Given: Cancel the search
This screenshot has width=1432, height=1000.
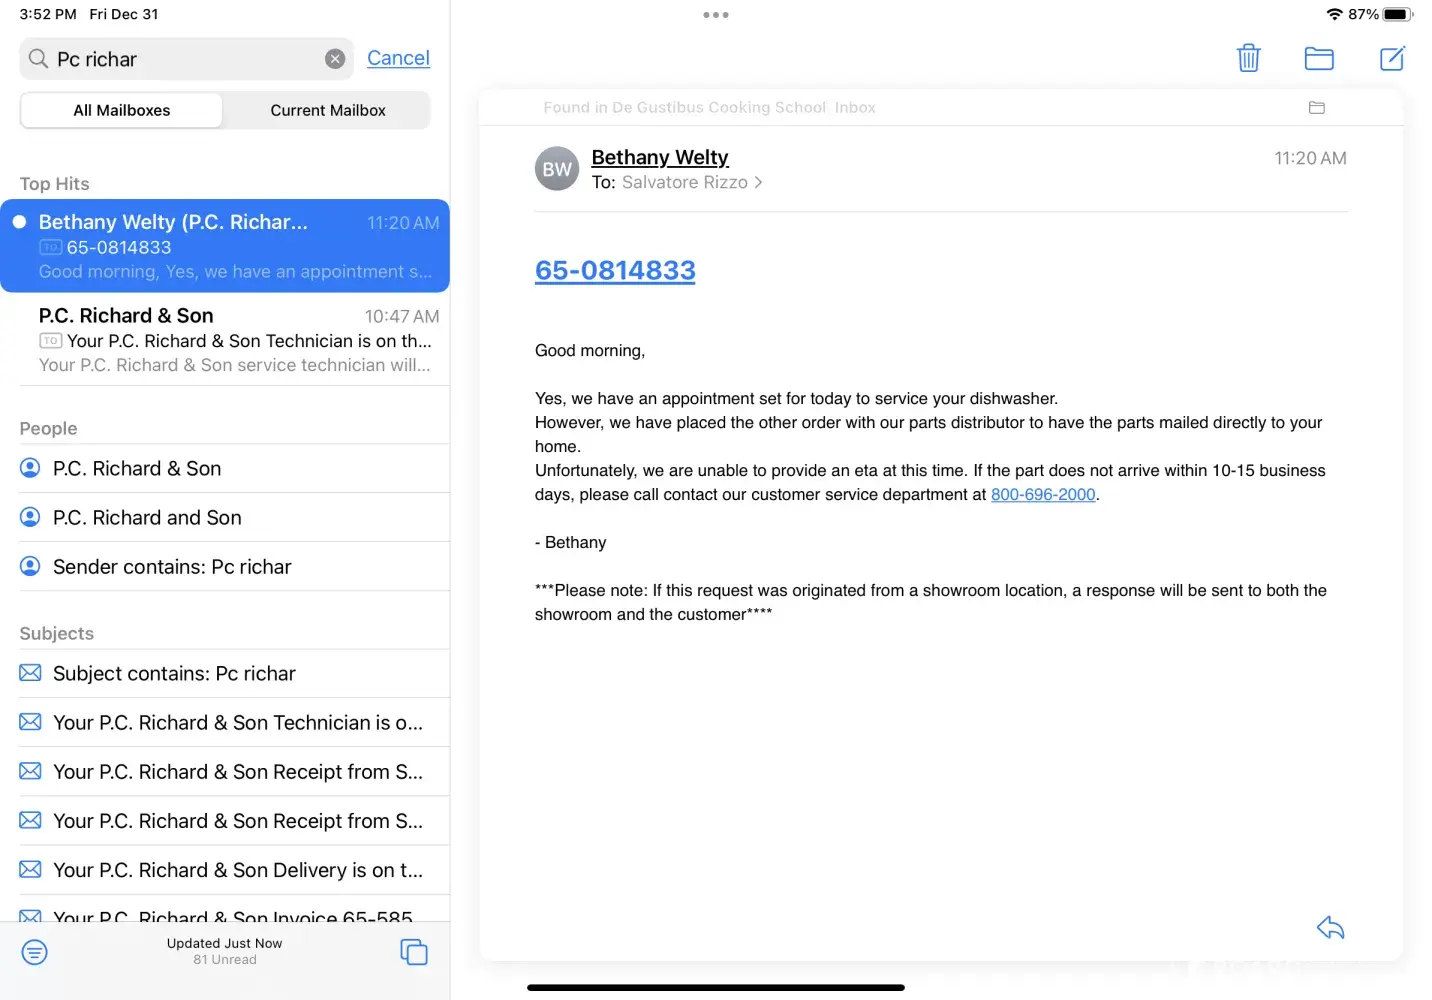Looking at the screenshot, I should point(398,58).
